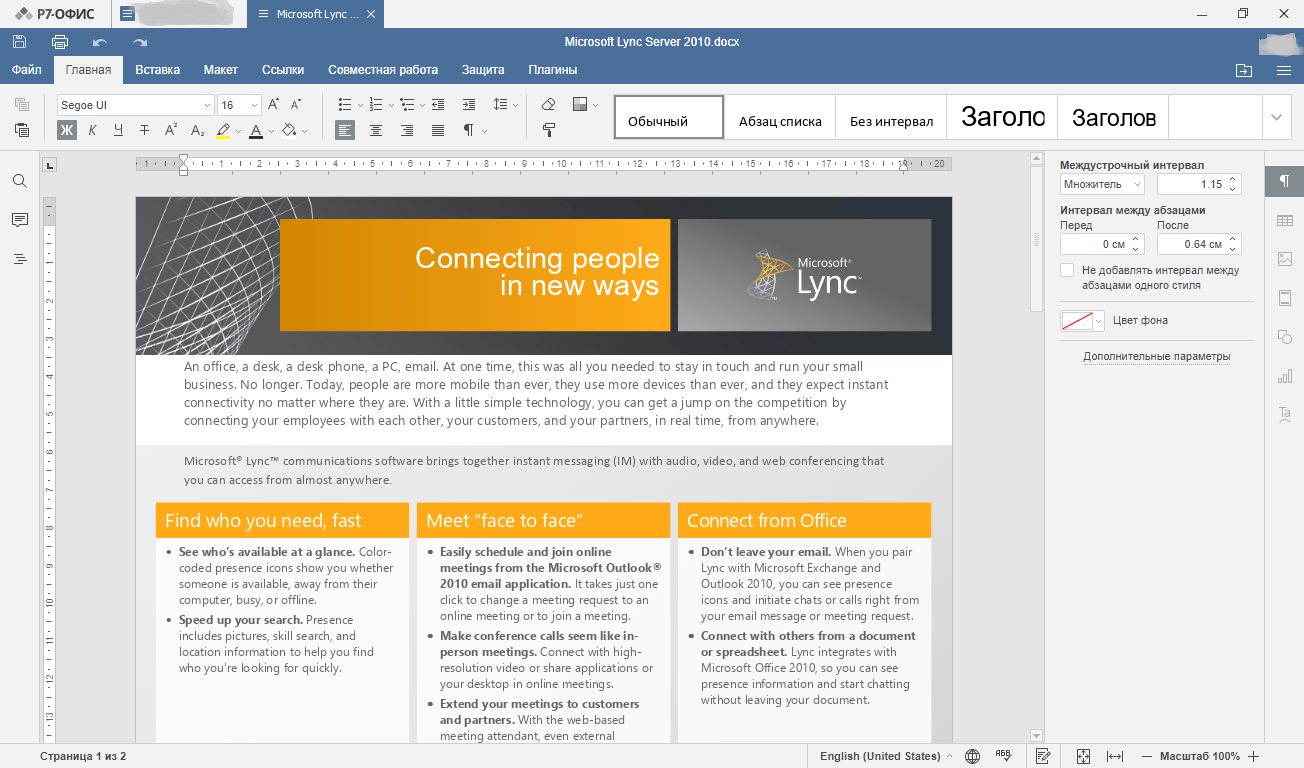Apply the Обычный style
The image size is (1304, 768).
click(x=668, y=117)
